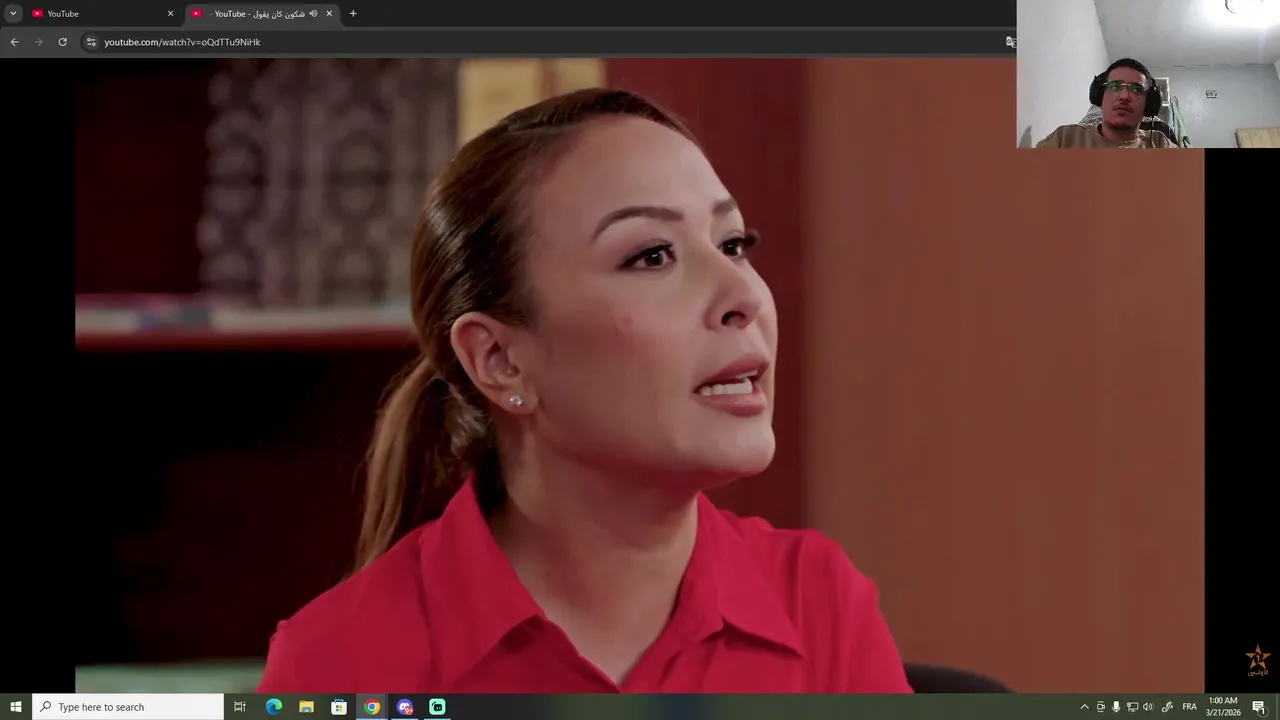Image resolution: width=1280 pixels, height=720 pixels.
Task: Open the tab search dropdown arrow
Action: (13, 13)
